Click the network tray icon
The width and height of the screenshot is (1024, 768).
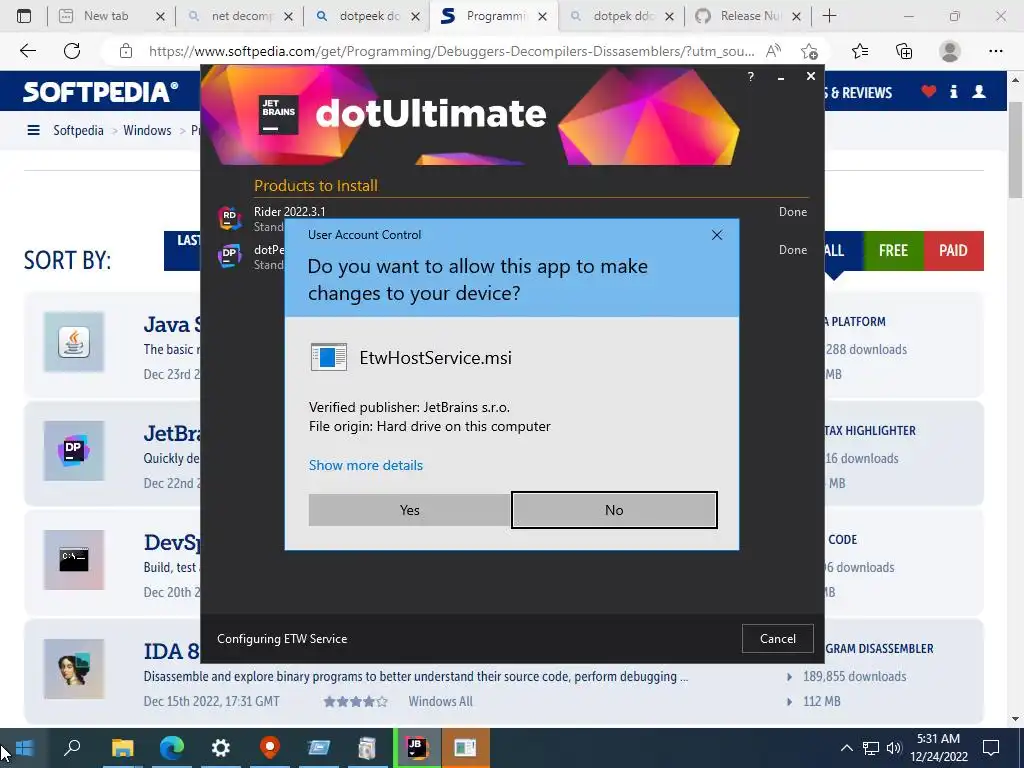[x=871, y=748]
